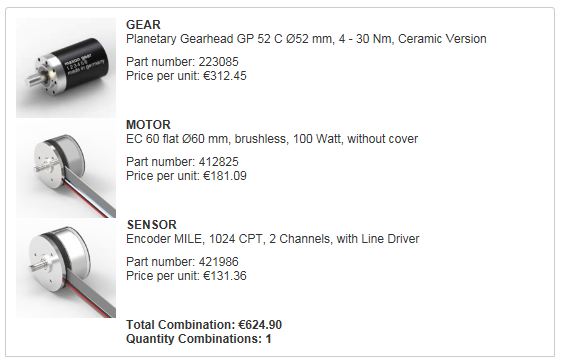Click the black gearhead housing label text

coord(84,65)
